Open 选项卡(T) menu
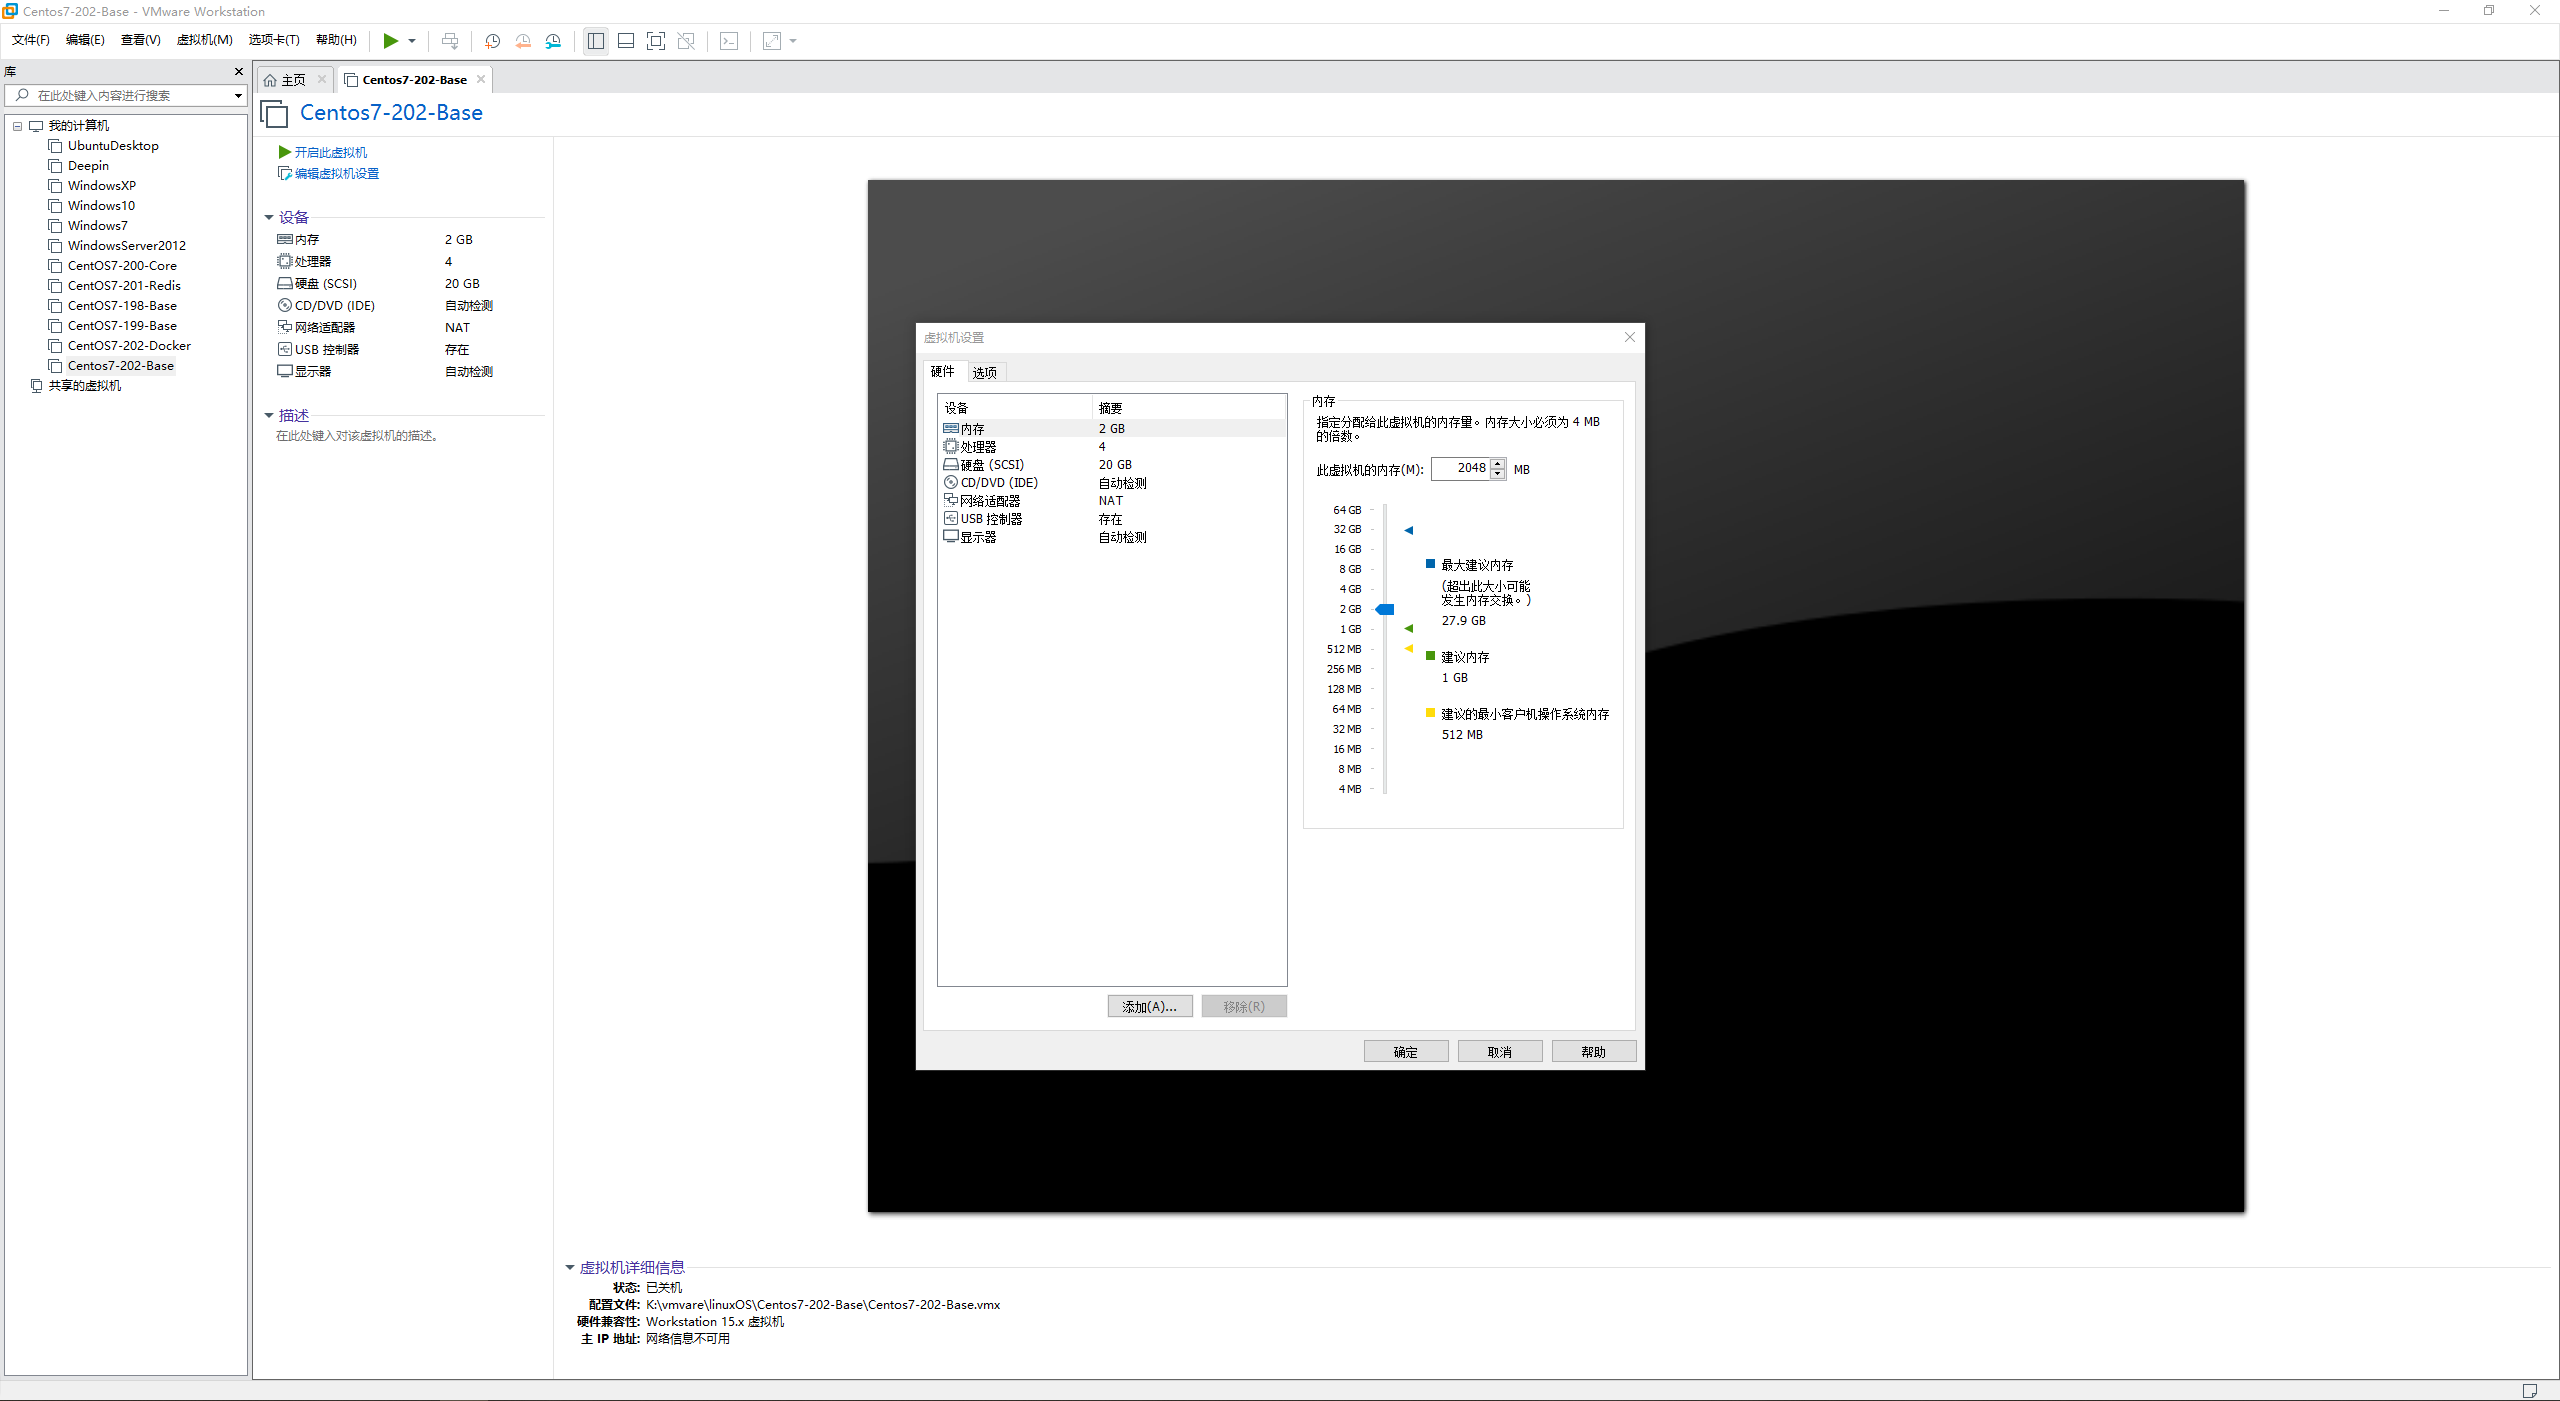This screenshot has height=1401, width=2560. pos(274,40)
